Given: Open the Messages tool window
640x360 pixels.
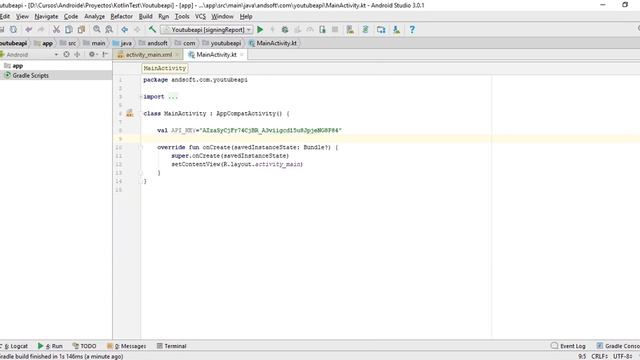Looking at the screenshot, I should click(x=127, y=346).
